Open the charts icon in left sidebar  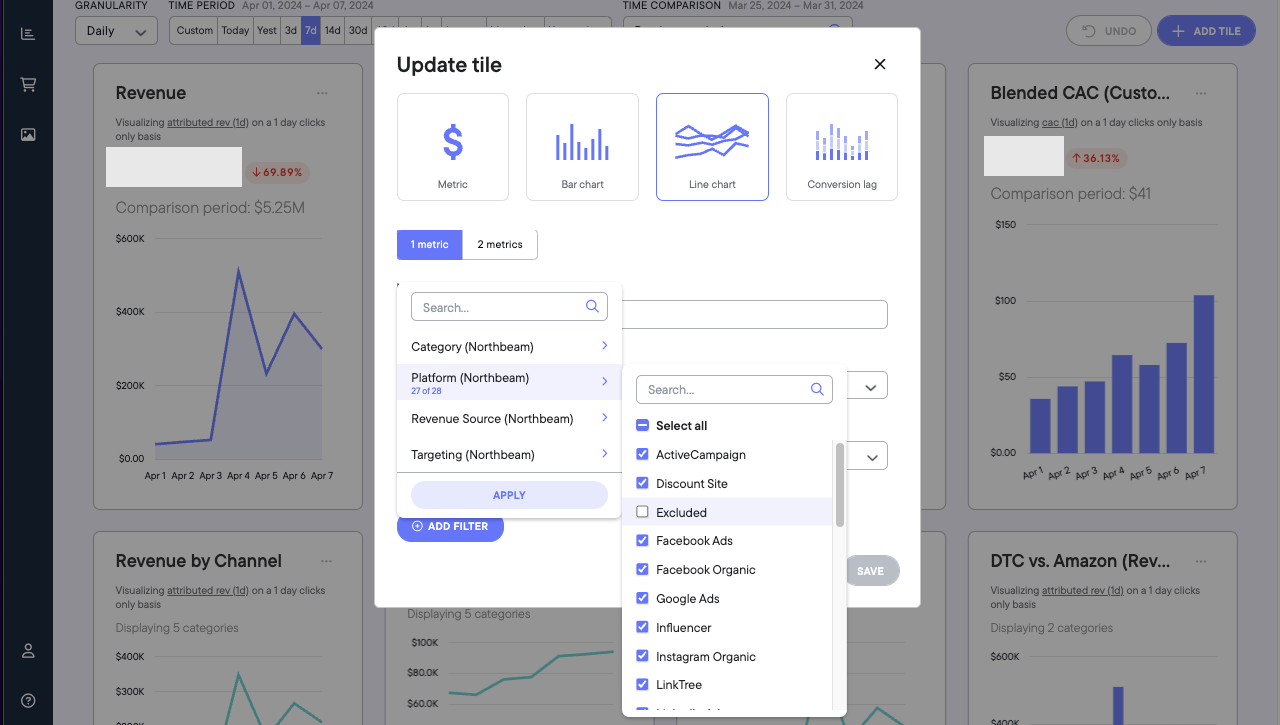28,34
